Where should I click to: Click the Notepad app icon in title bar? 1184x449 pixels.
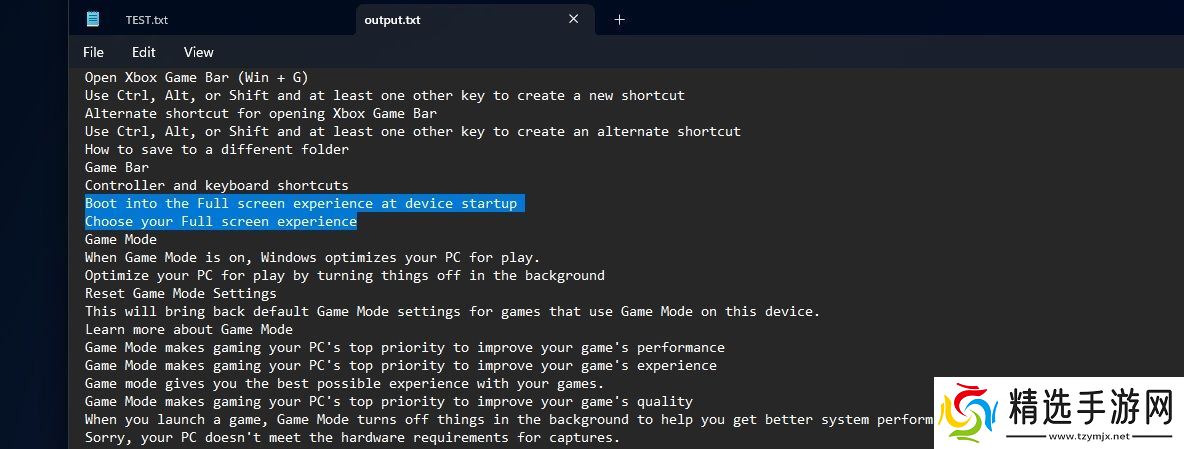[93, 19]
